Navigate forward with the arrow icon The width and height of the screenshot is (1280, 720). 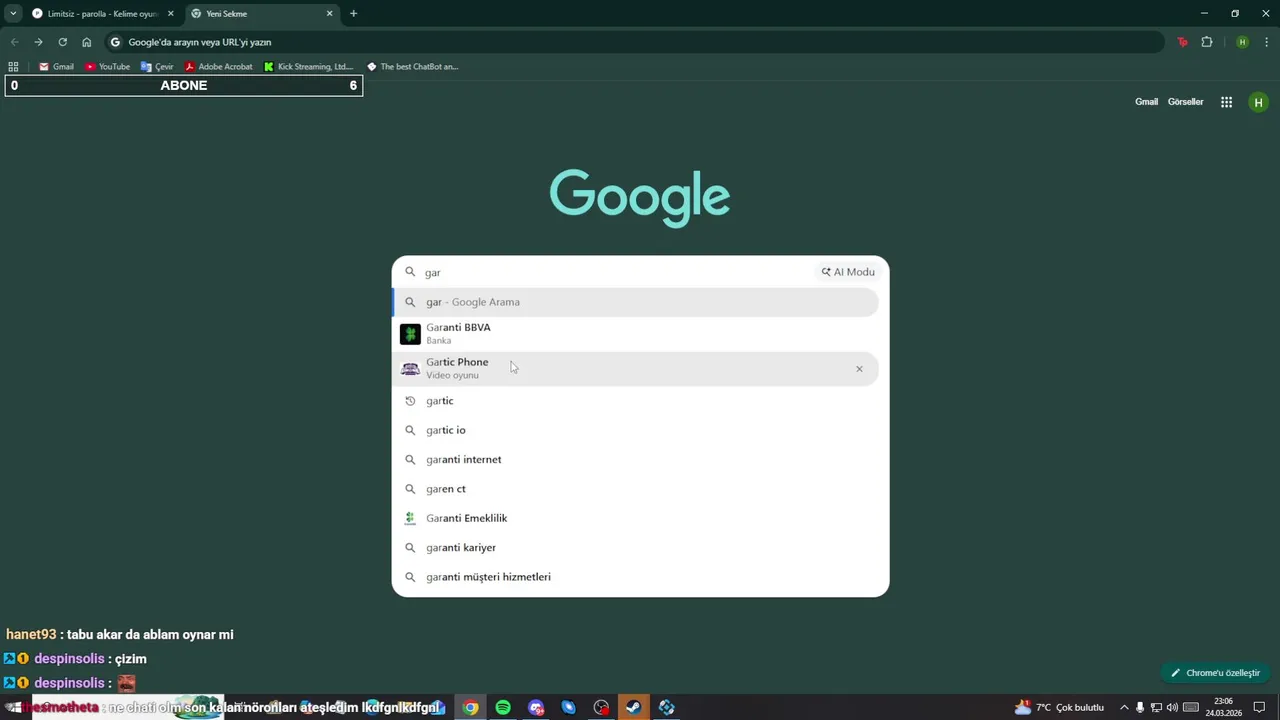point(38,42)
